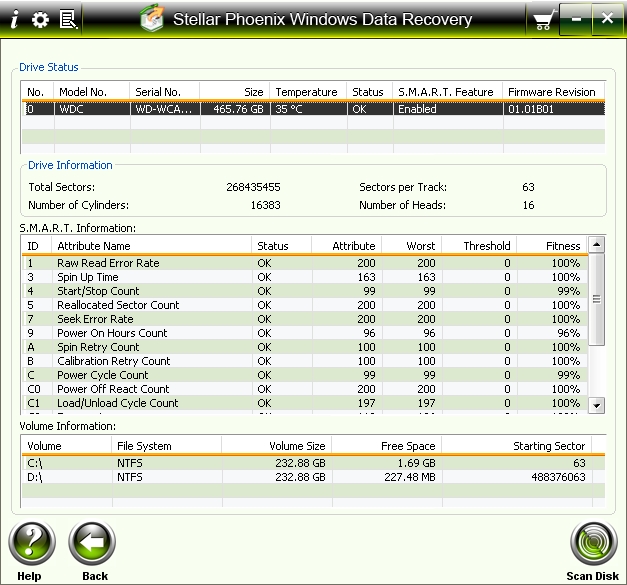Open the info (i) icon in title bar
627x585 pixels.
tap(14, 19)
